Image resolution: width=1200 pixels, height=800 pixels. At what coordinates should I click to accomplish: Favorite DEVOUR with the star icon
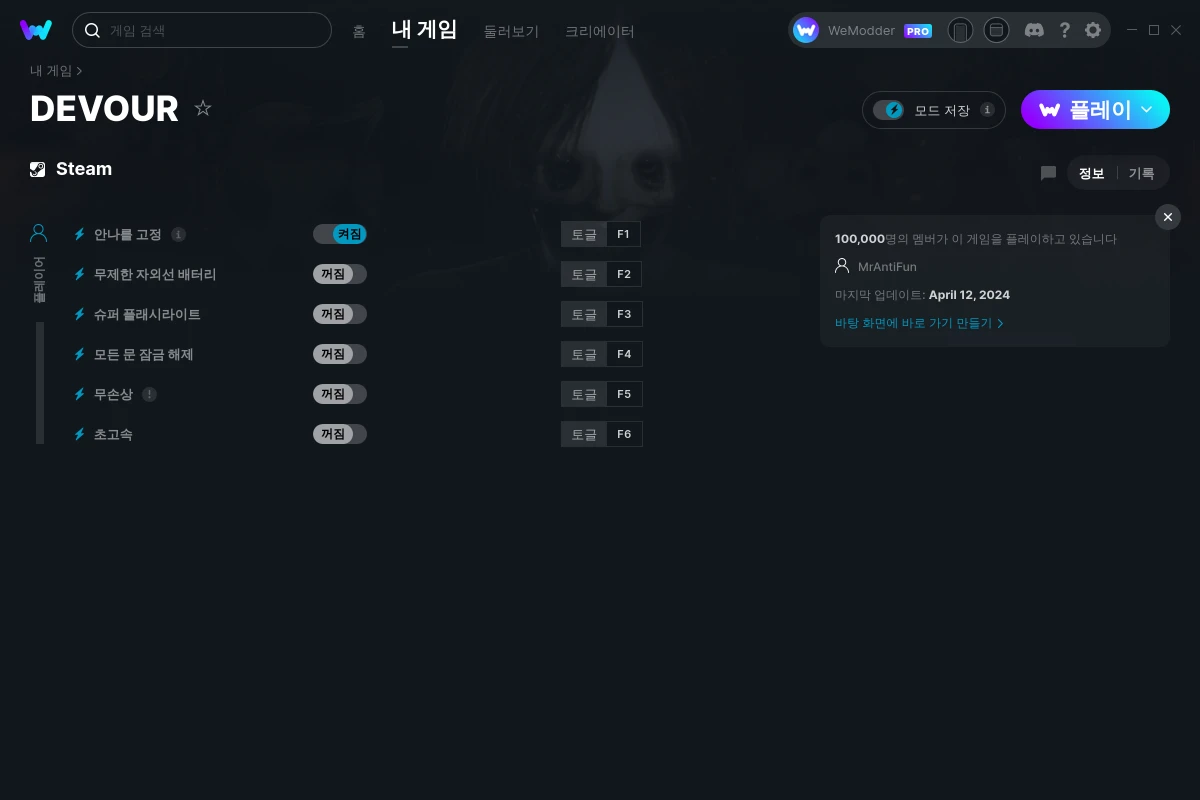203,108
